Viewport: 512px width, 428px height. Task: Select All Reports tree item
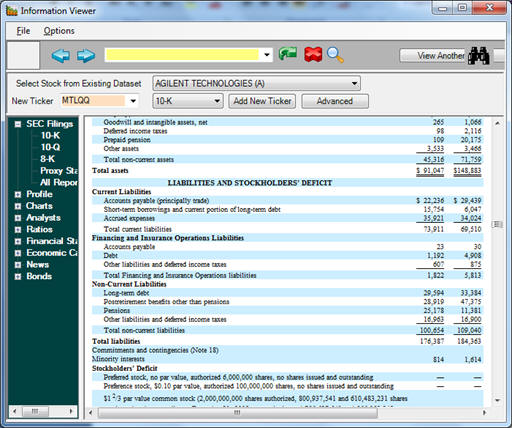coord(59,182)
